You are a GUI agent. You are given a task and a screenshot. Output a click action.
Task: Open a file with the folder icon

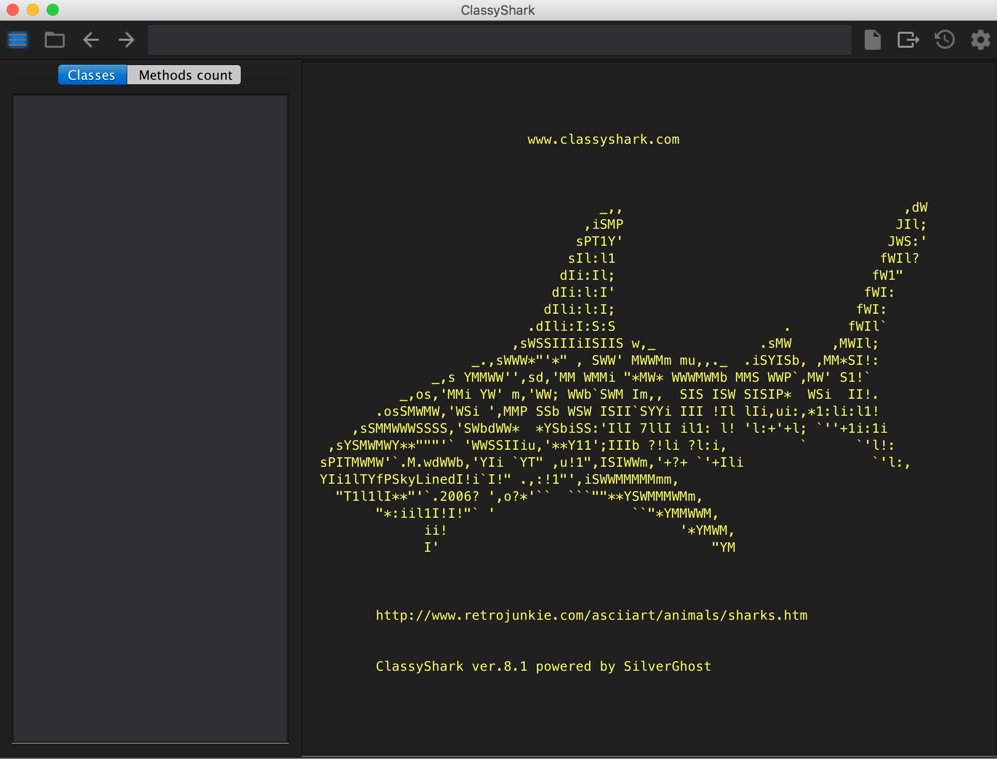point(55,40)
